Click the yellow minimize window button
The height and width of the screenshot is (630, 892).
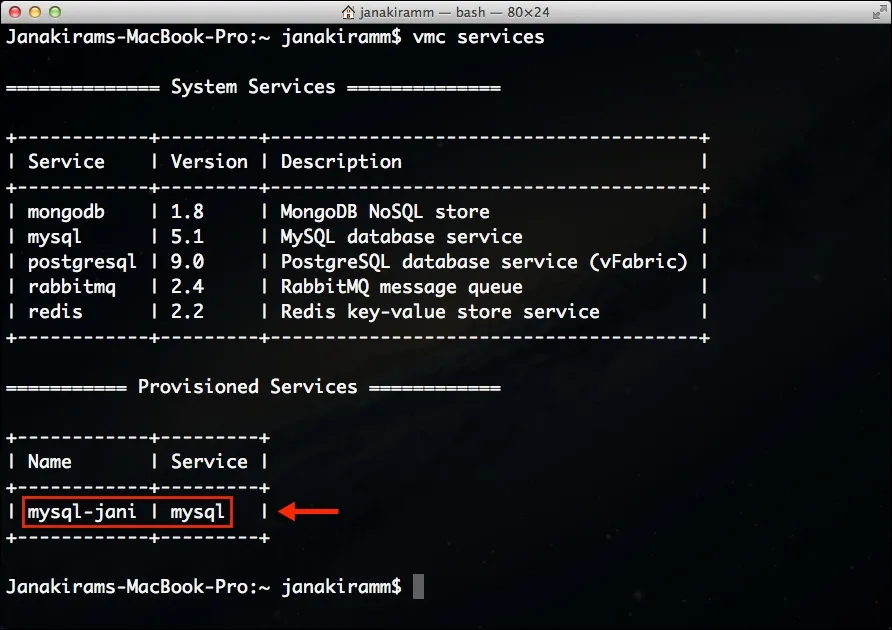click(x=35, y=12)
